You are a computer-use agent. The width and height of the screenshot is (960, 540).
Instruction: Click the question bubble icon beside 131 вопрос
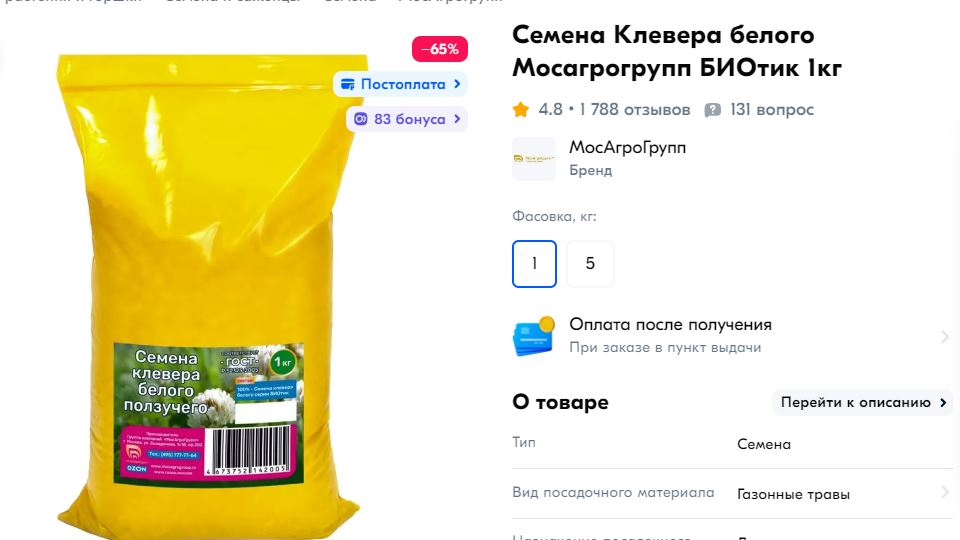pos(712,110)
